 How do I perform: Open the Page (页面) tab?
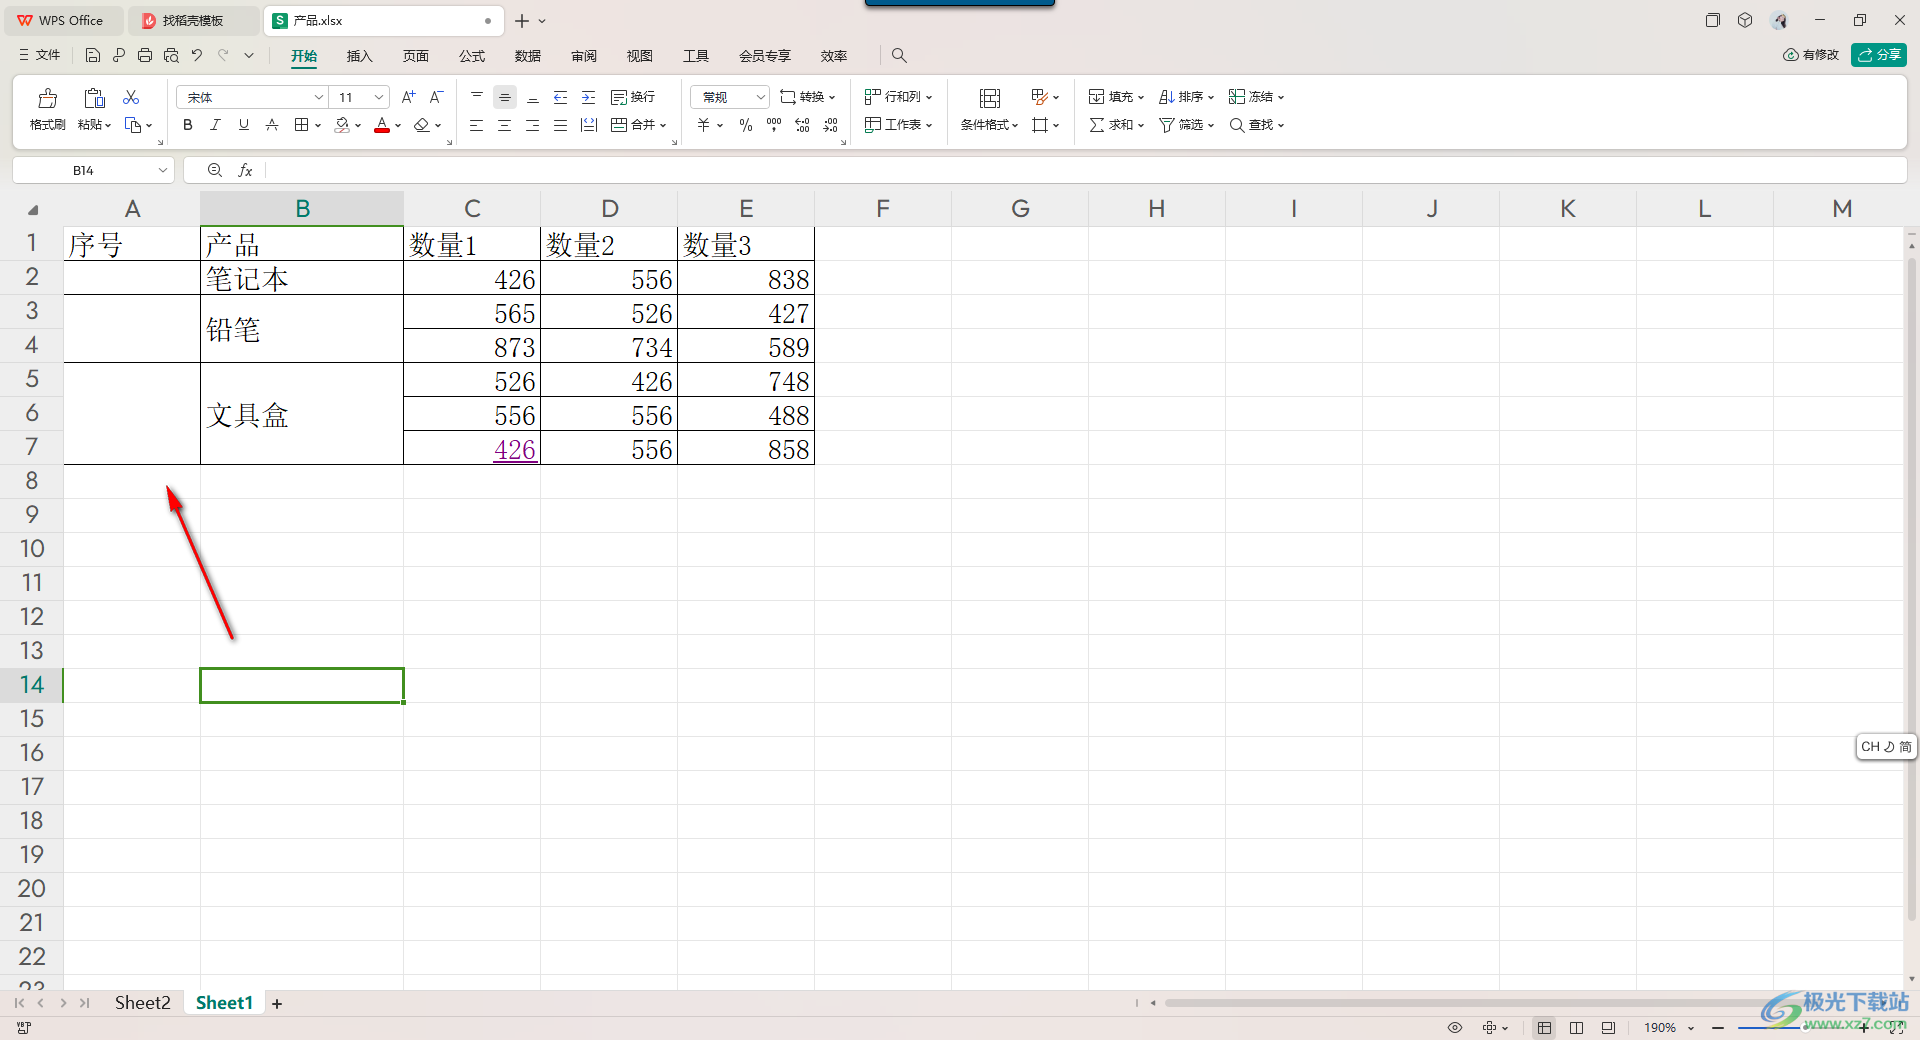click(415, 56)
